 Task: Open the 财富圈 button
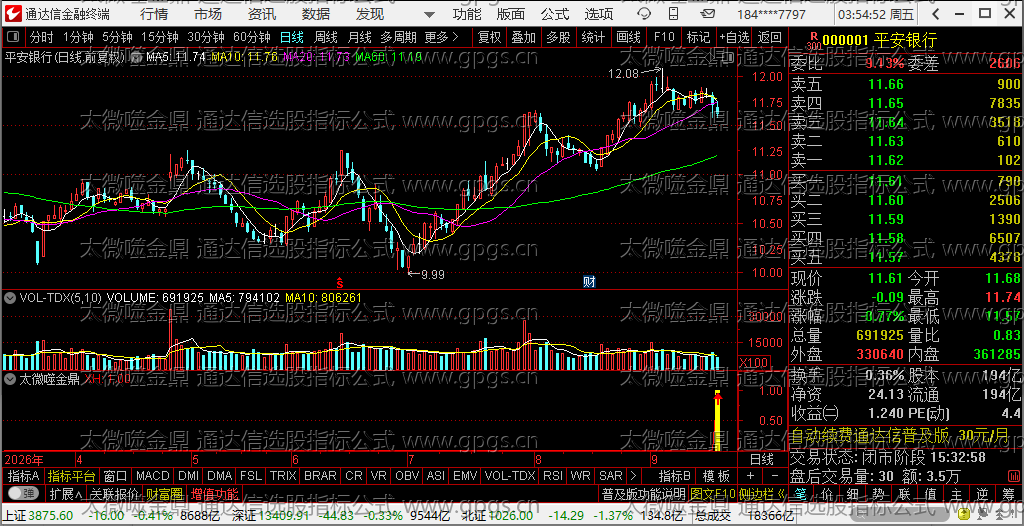click(x=164, y=493)
